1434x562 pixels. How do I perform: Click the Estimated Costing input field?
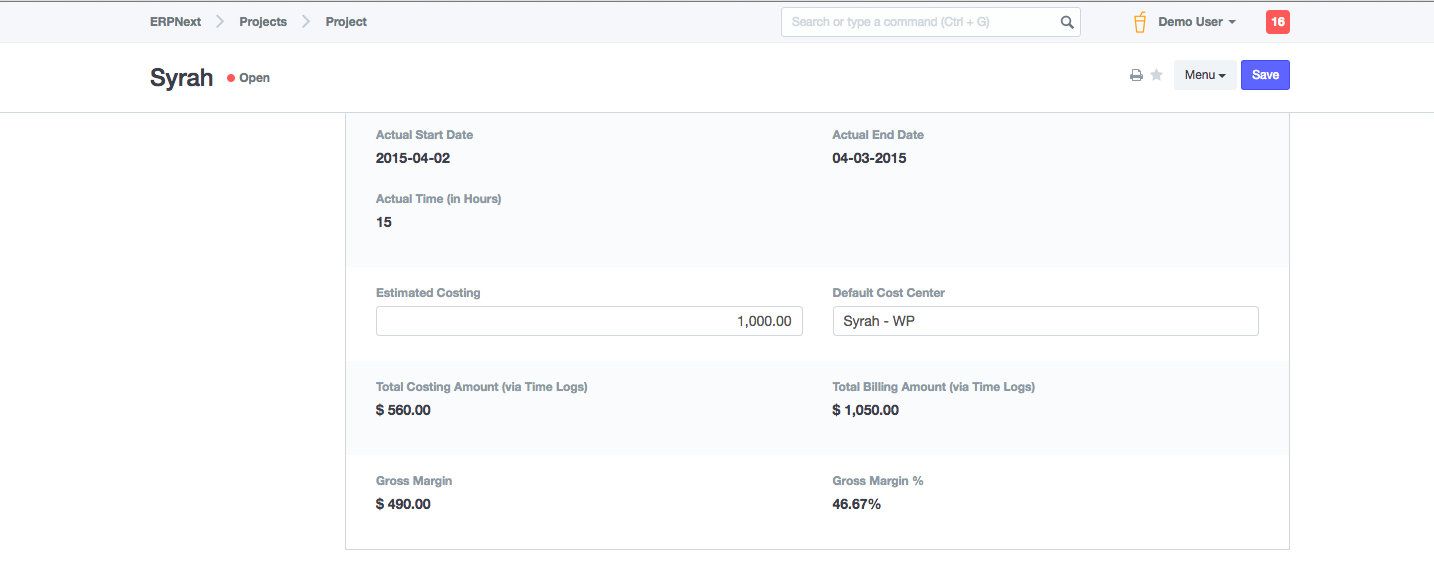click(x=589, y=321)
